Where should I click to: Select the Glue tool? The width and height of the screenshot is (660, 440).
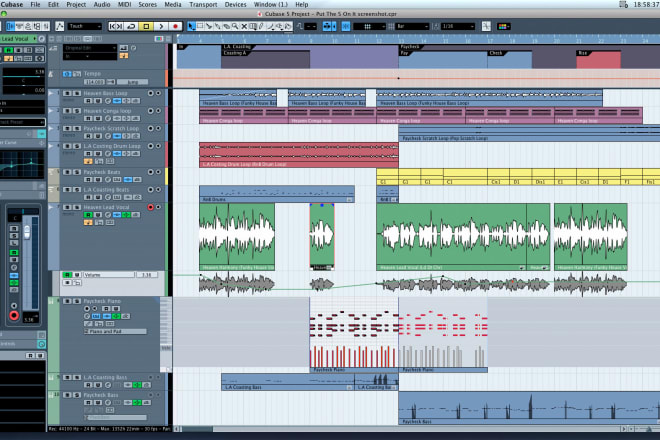pos(218,27)
